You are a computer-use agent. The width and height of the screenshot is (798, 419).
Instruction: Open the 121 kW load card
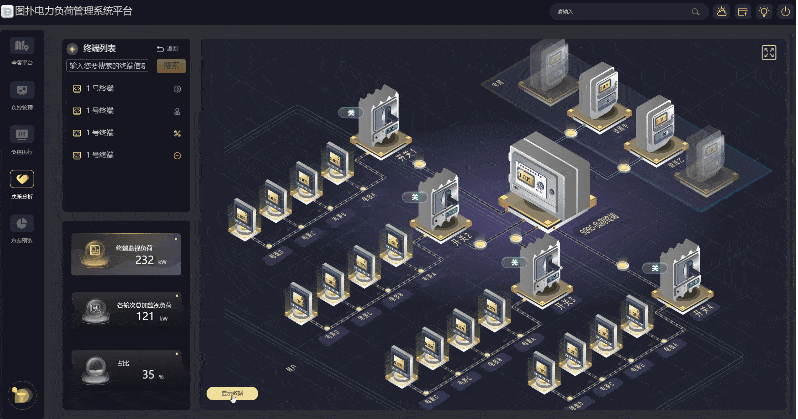pos(126,310)
